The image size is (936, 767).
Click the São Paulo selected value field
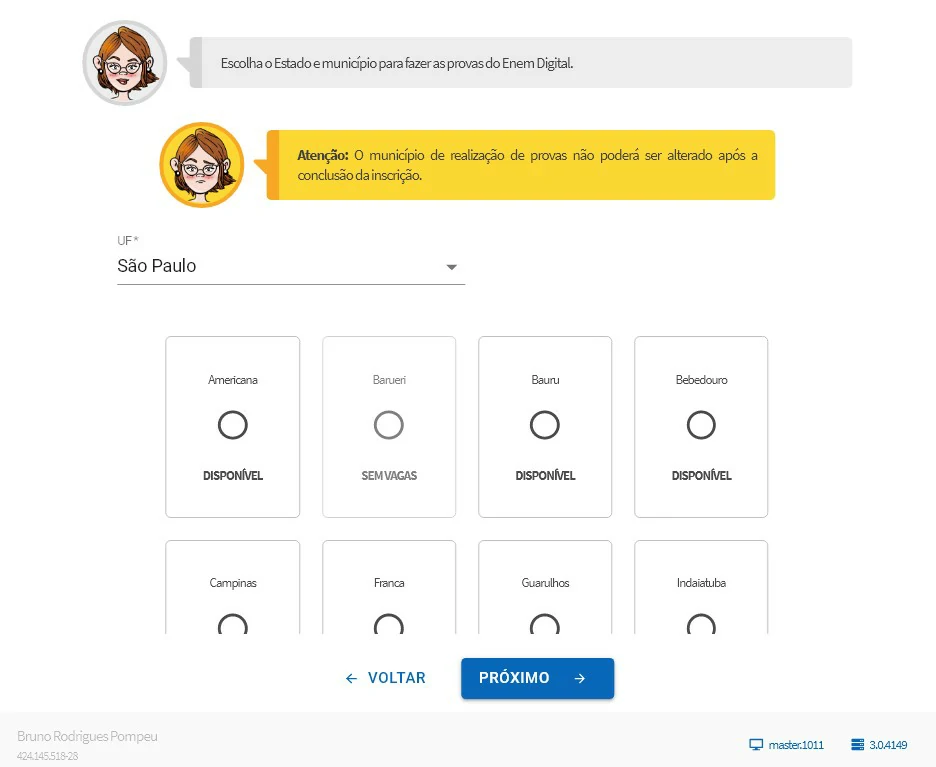tap(291, 266)
